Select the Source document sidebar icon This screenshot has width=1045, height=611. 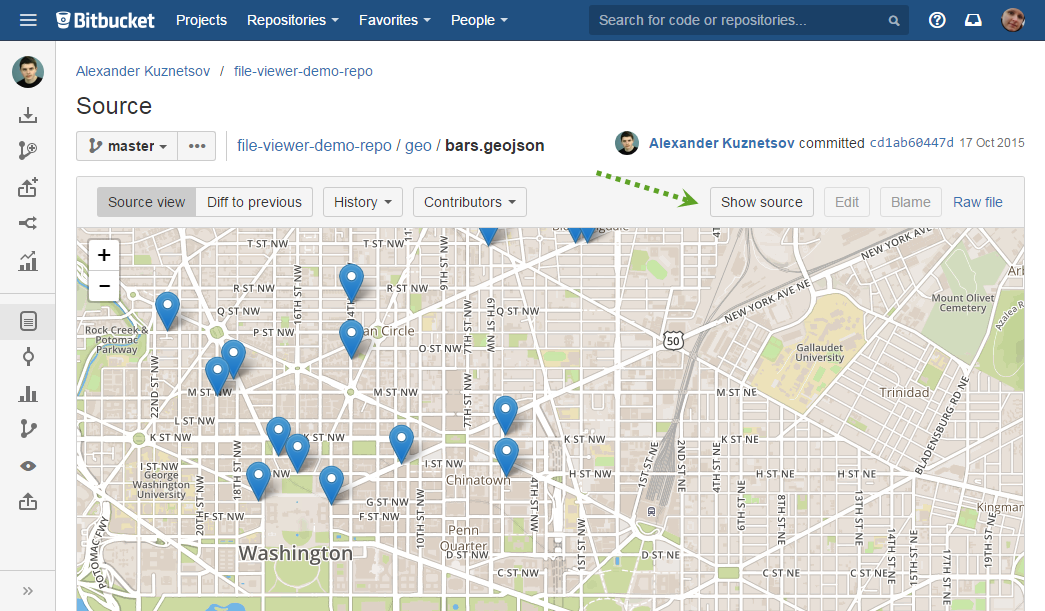(x=28, y=322)
